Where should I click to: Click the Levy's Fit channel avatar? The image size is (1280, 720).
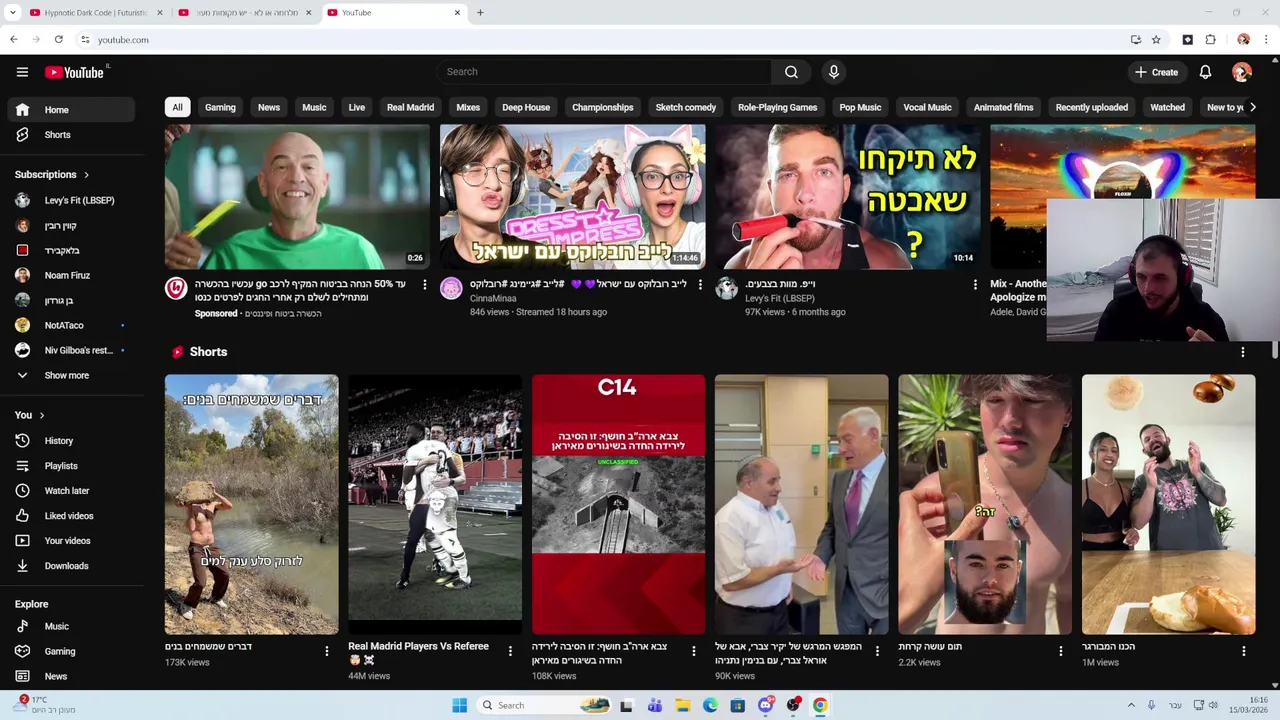pyautogui.click(x=727, y=289)
